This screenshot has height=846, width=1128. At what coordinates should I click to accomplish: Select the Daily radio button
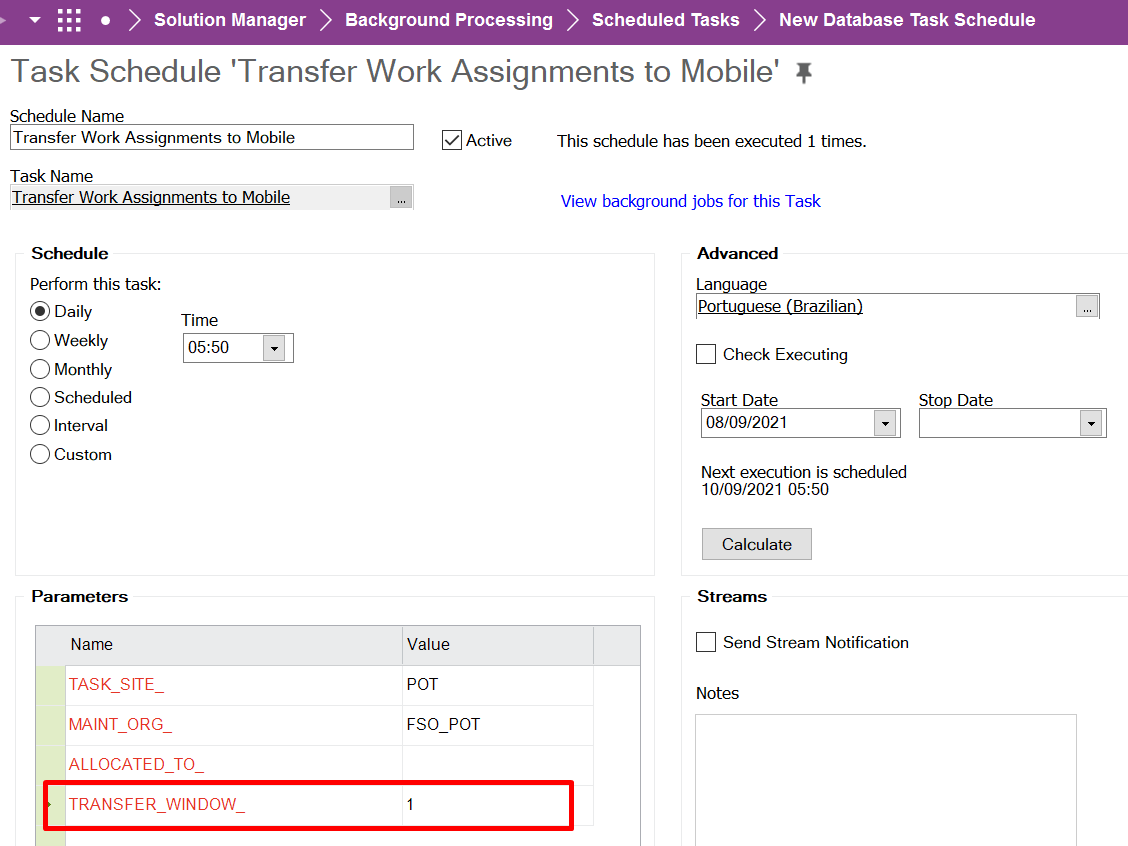(x=40, y=311)
